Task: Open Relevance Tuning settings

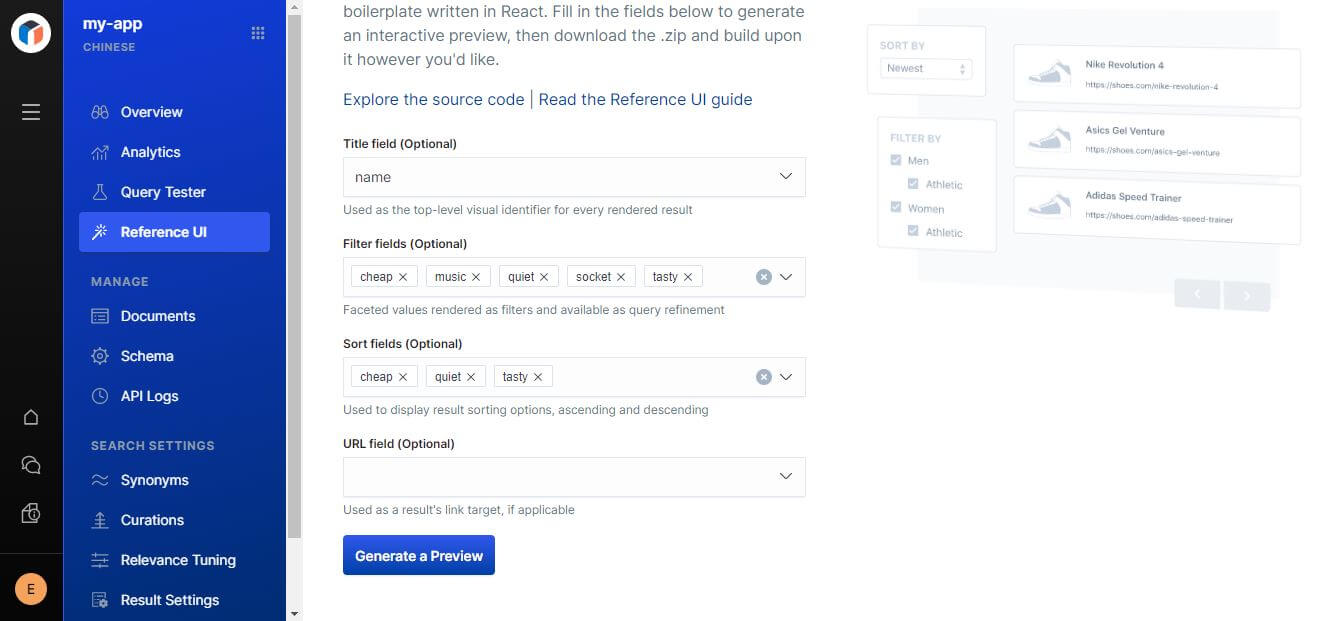Action: 178,560
